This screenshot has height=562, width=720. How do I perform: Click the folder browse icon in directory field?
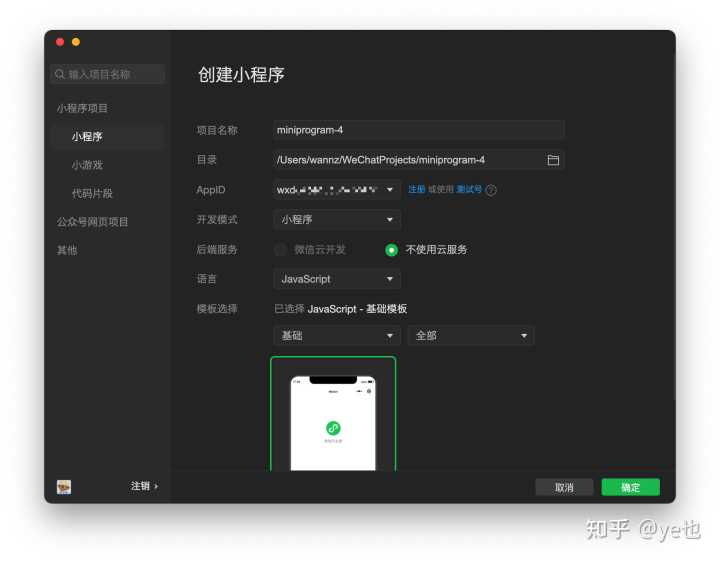pos(553,160)
